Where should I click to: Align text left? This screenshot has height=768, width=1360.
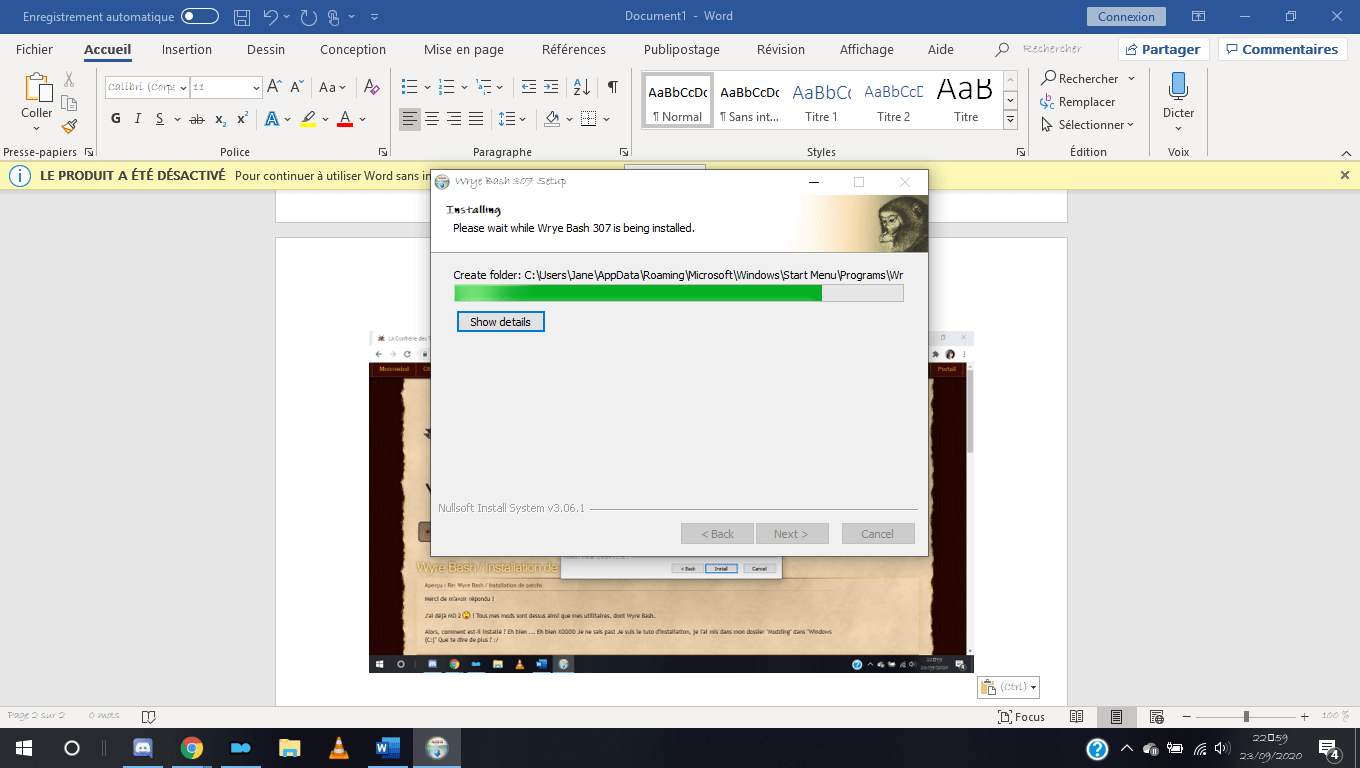pyautogui.click(x=410, y=119)
